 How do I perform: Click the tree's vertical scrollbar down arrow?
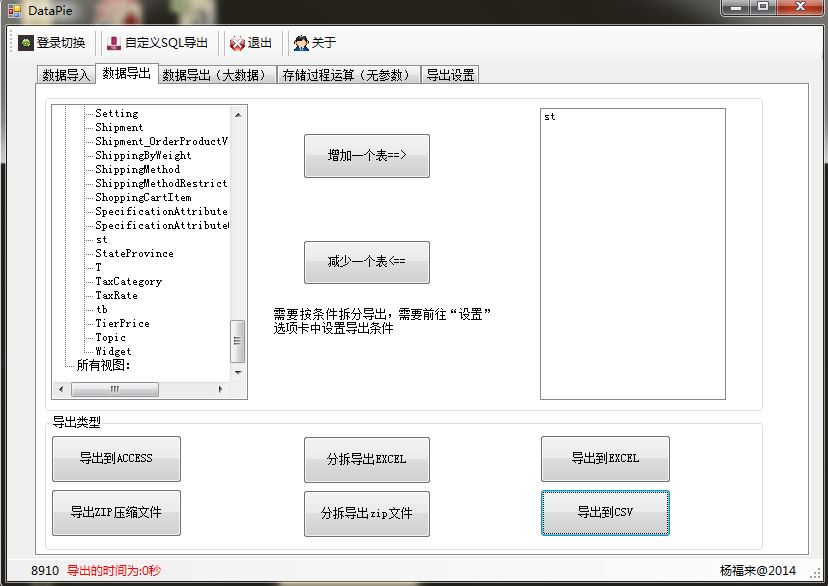238,373
